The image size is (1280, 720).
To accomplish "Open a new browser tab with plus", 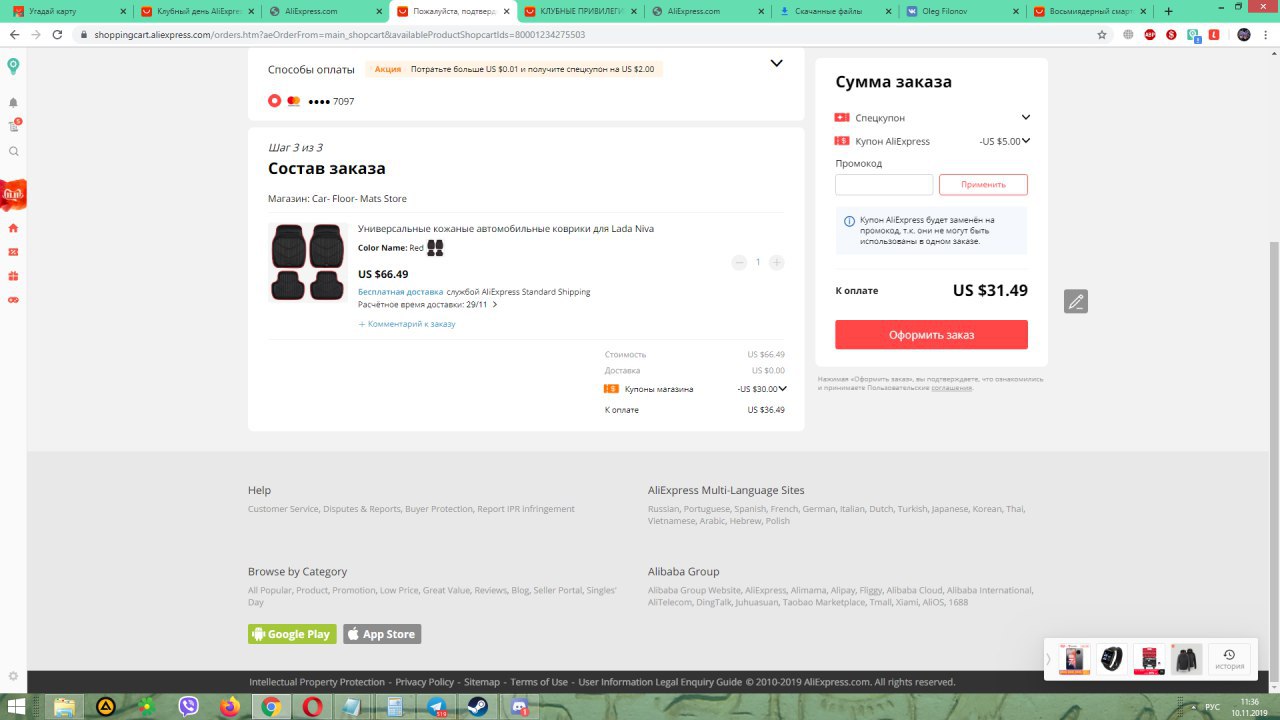I will 1168,11.
